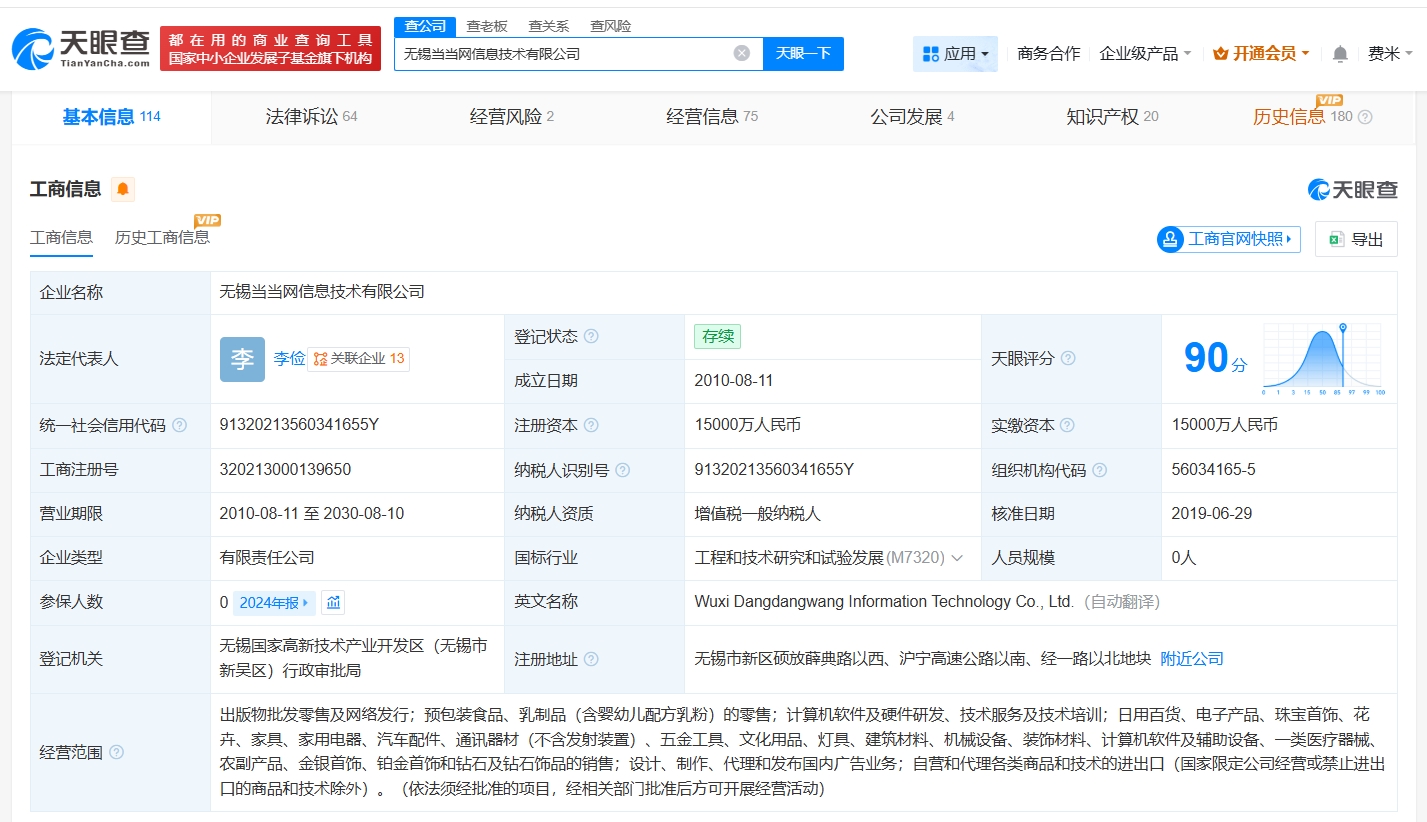Clear the search box with X icon
This screenshot has height=822, width=1427.
pos(741,53)
